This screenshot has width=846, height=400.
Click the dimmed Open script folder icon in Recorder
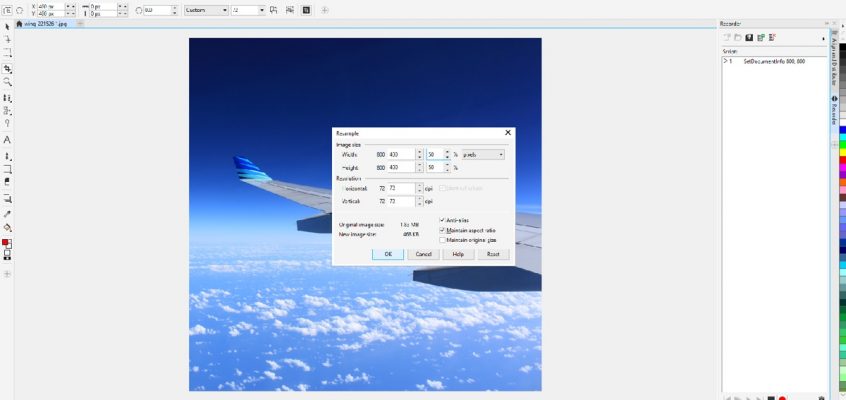click(738, 38)
